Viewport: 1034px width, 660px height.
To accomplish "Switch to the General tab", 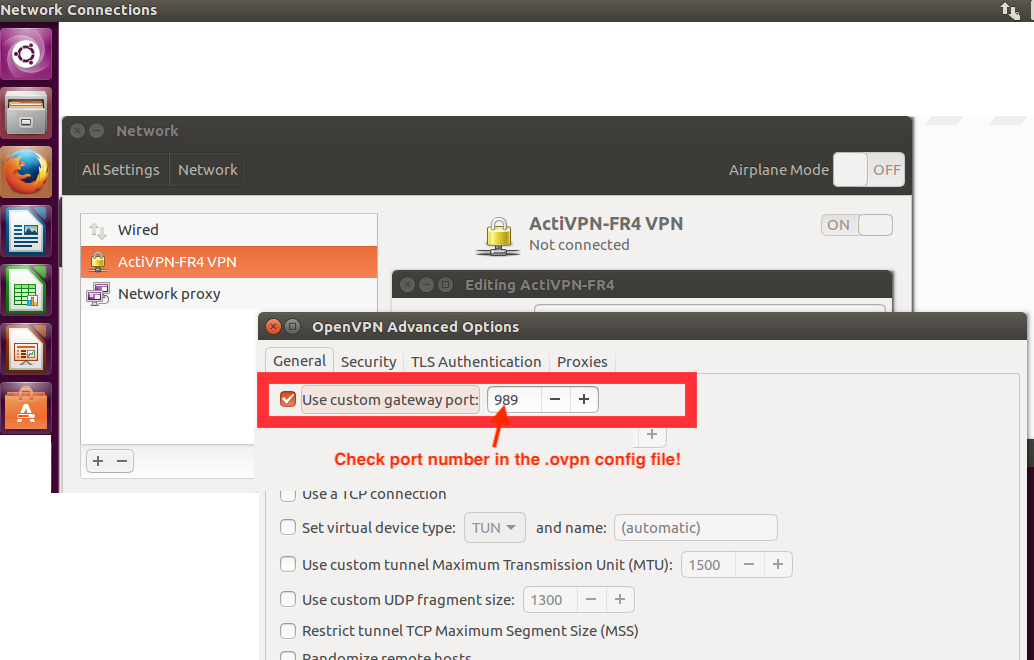I will tap(299, 361).
